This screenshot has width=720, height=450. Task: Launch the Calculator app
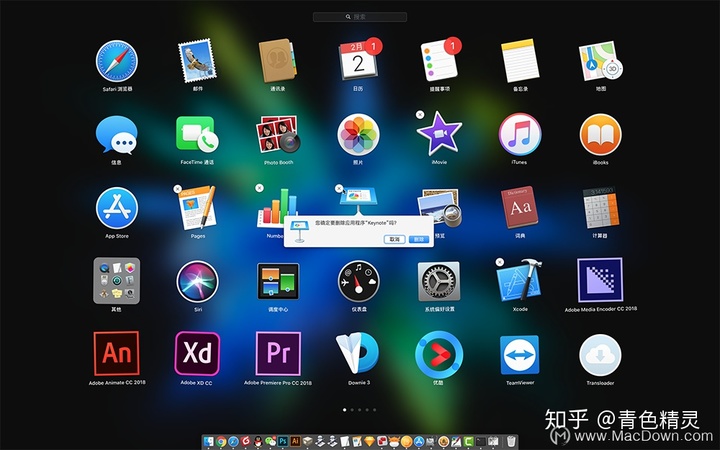pos(601,208)
